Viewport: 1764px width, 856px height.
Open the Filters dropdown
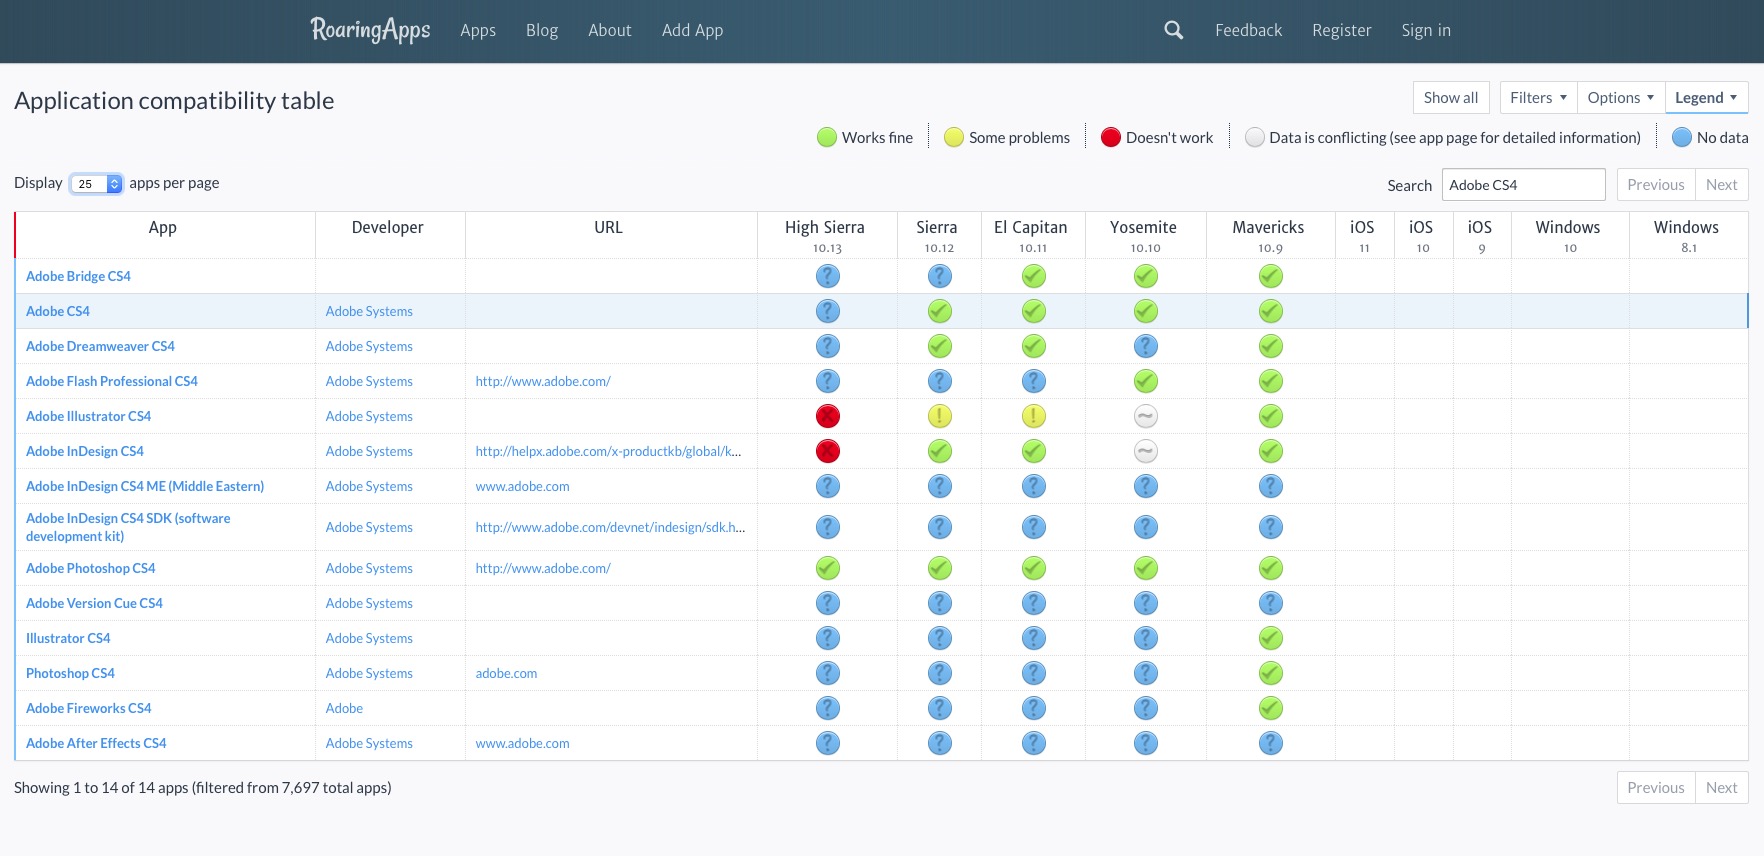tap(1537, 98)
